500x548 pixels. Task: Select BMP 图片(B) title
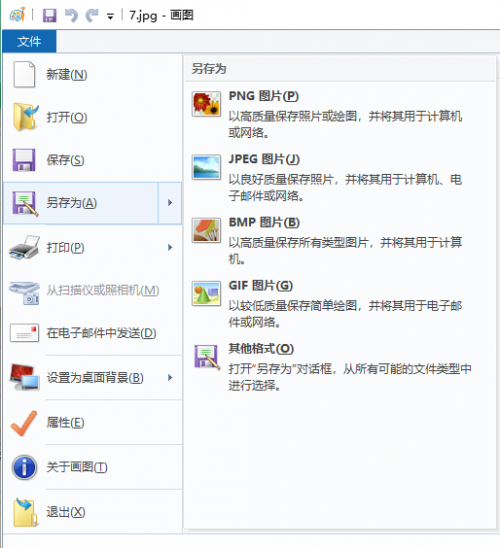264,222
